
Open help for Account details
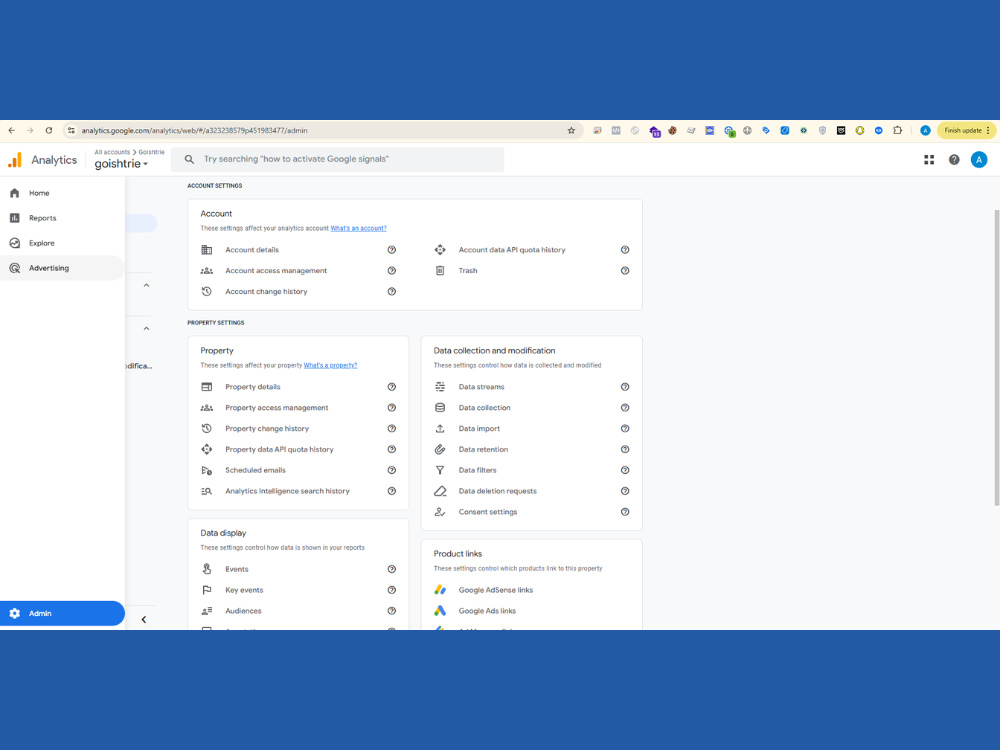tap(392, 250)
